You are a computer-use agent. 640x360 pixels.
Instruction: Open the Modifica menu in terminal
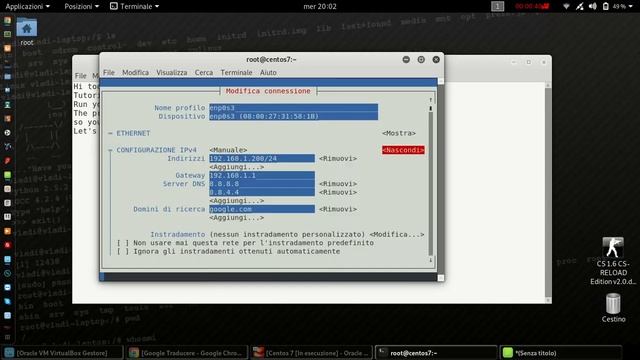tap(136, 72)
